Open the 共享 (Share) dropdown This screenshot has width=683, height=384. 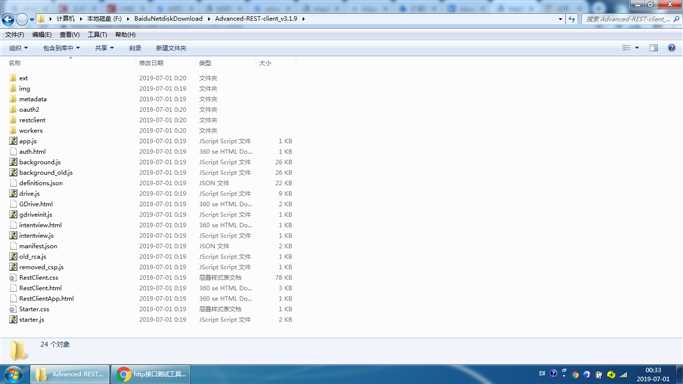tap(104, 48)
